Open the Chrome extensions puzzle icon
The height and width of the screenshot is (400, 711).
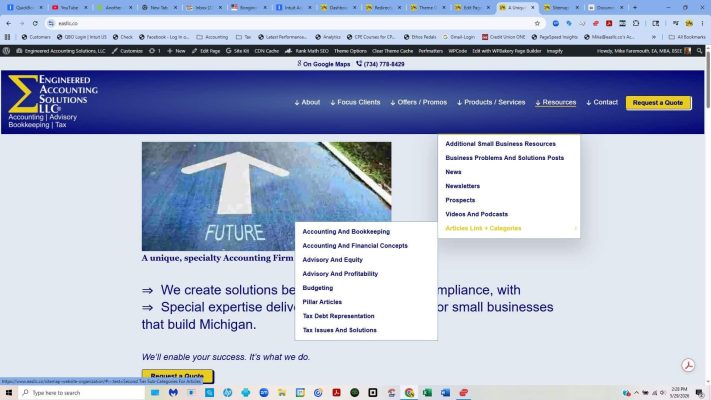[x=636, y=23]
